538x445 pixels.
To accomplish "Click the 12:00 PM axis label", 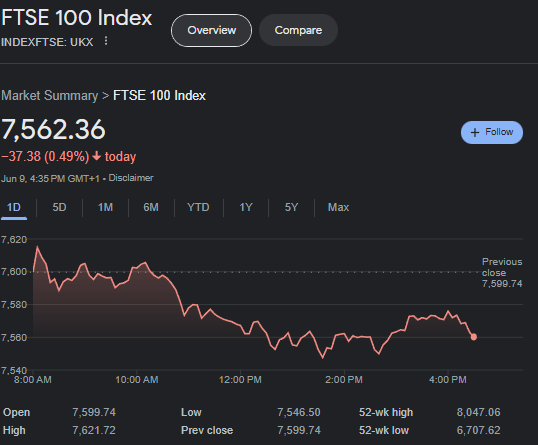I will coord(240,380).
